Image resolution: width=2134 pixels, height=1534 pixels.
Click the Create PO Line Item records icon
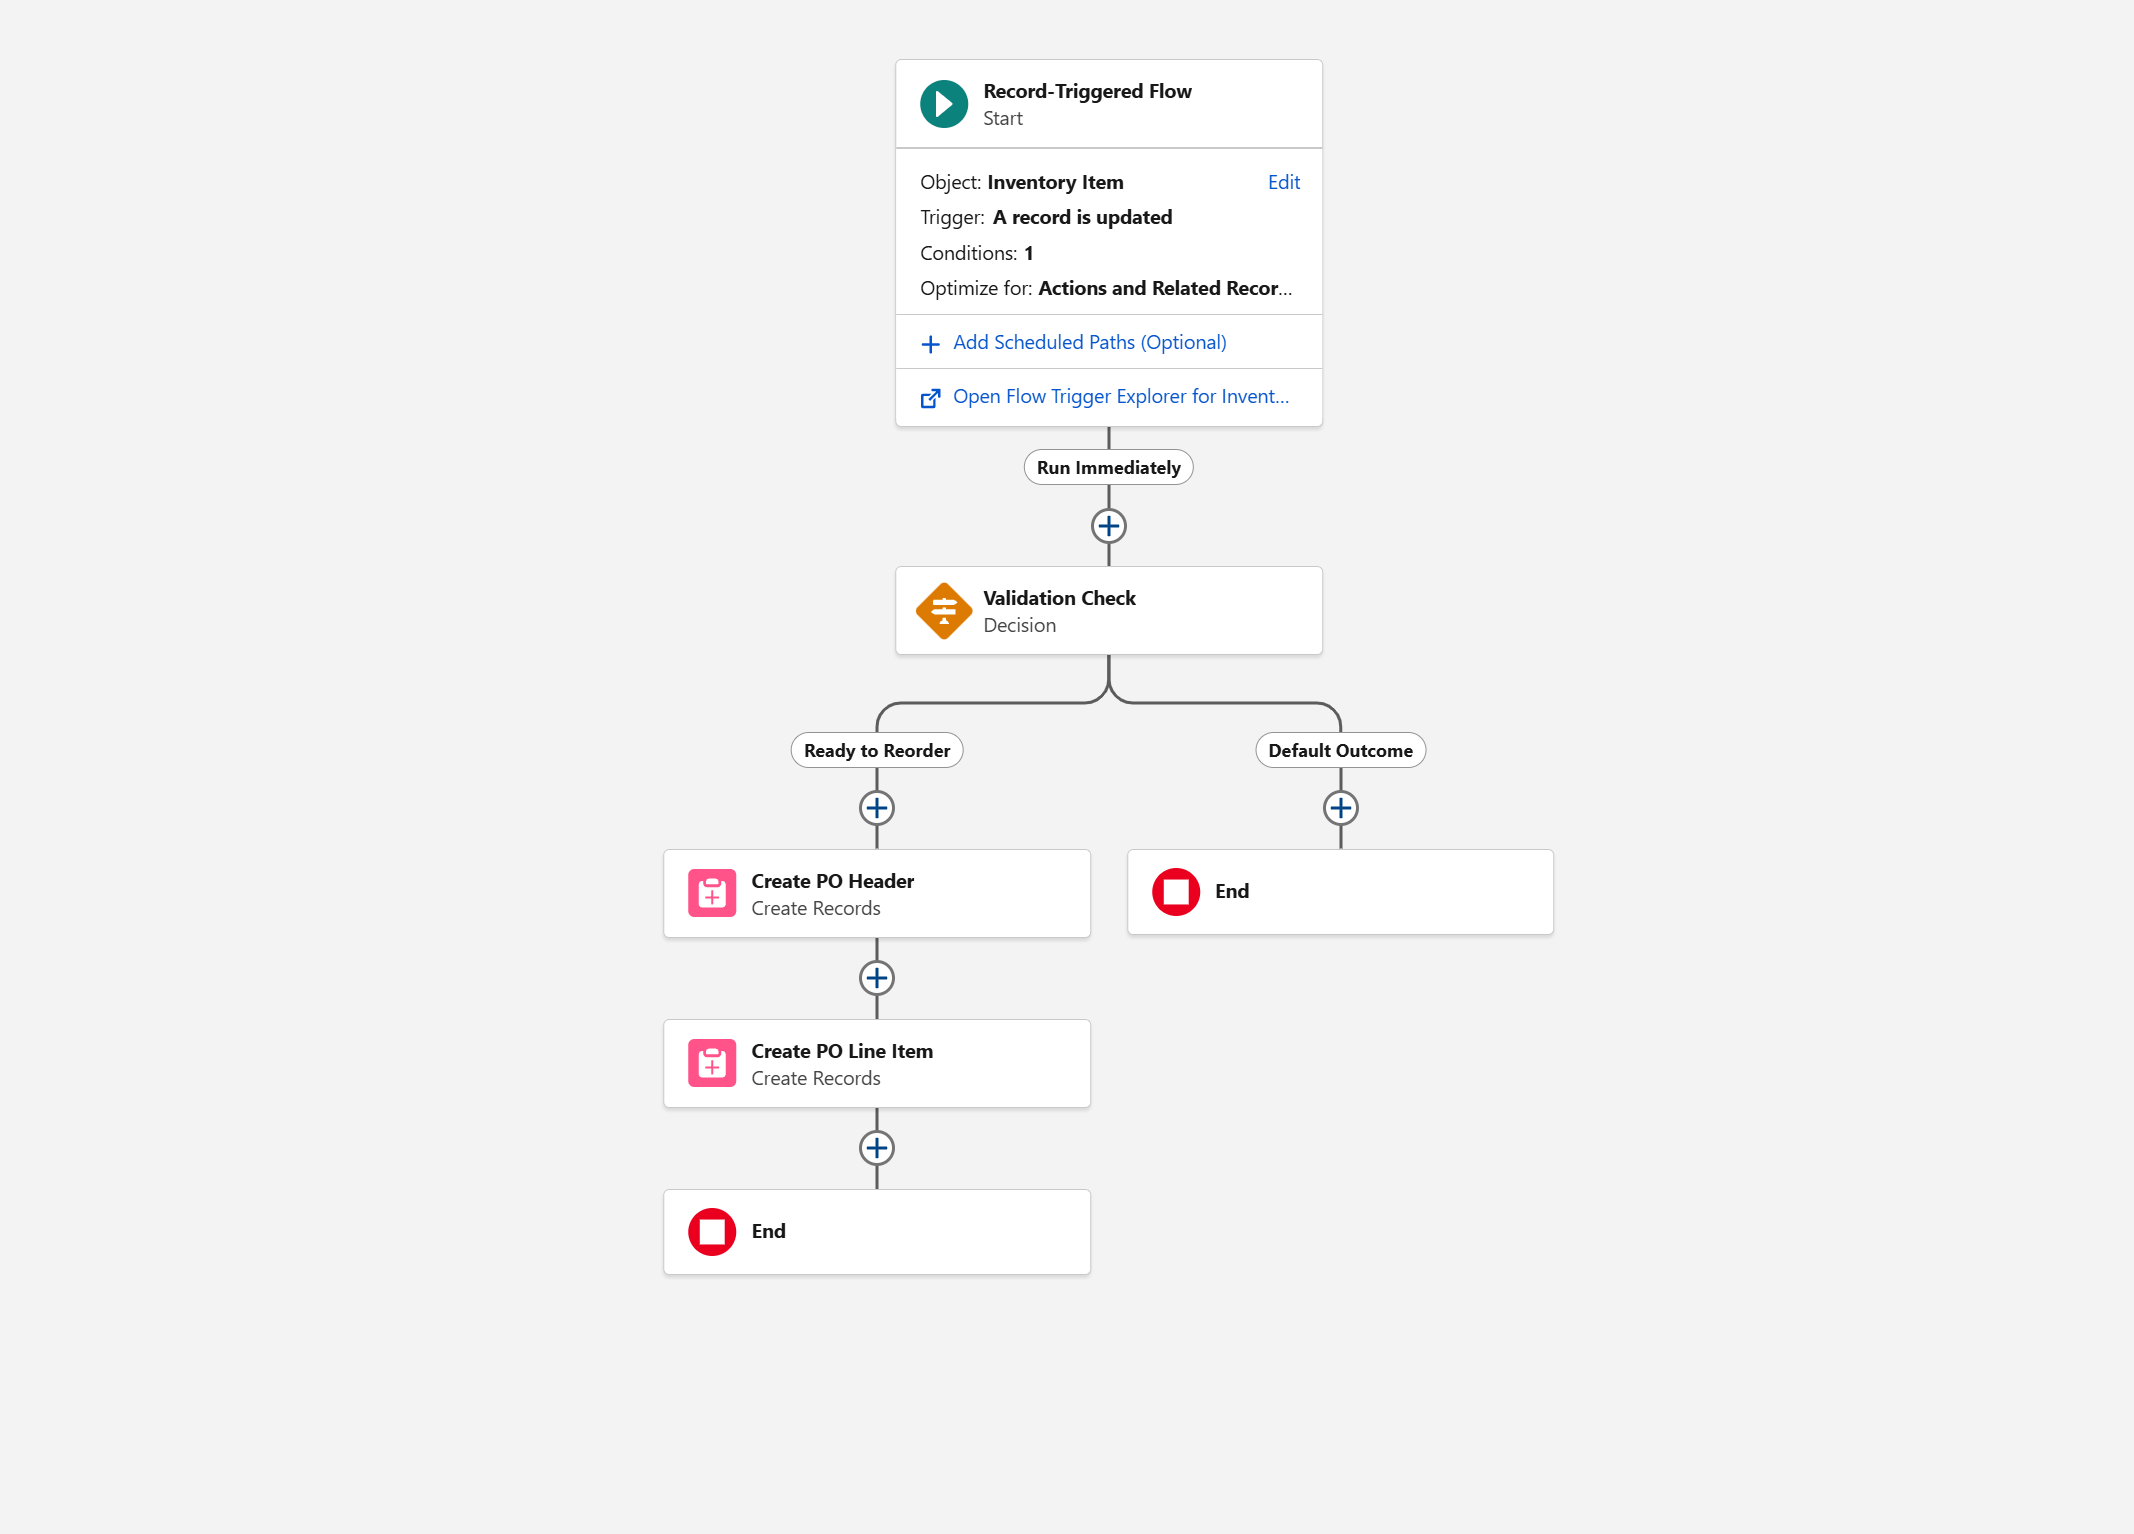coord(712,1063)
